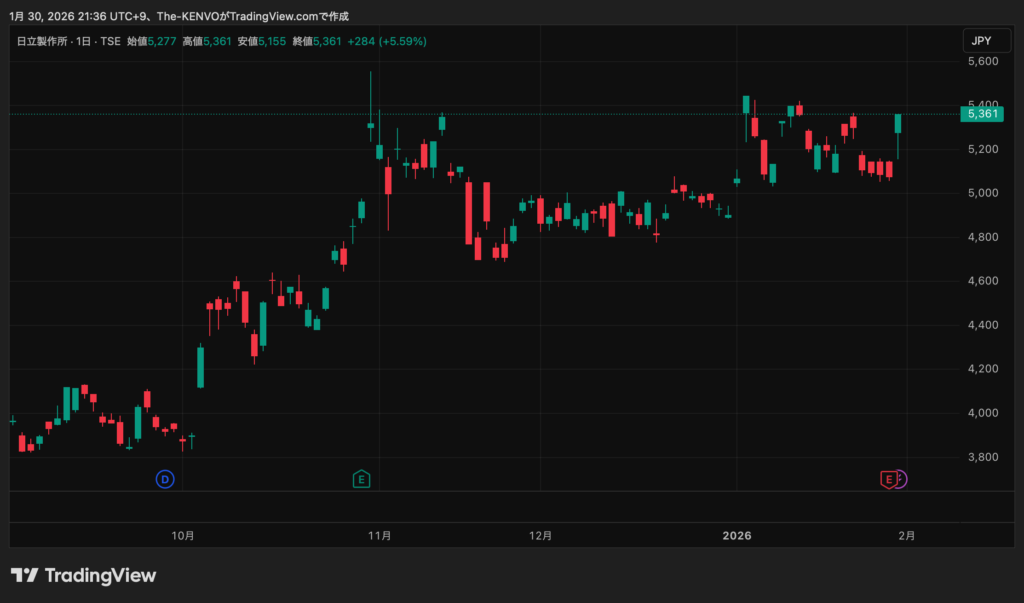Click the purple lightning event marker

click(901, 480)
